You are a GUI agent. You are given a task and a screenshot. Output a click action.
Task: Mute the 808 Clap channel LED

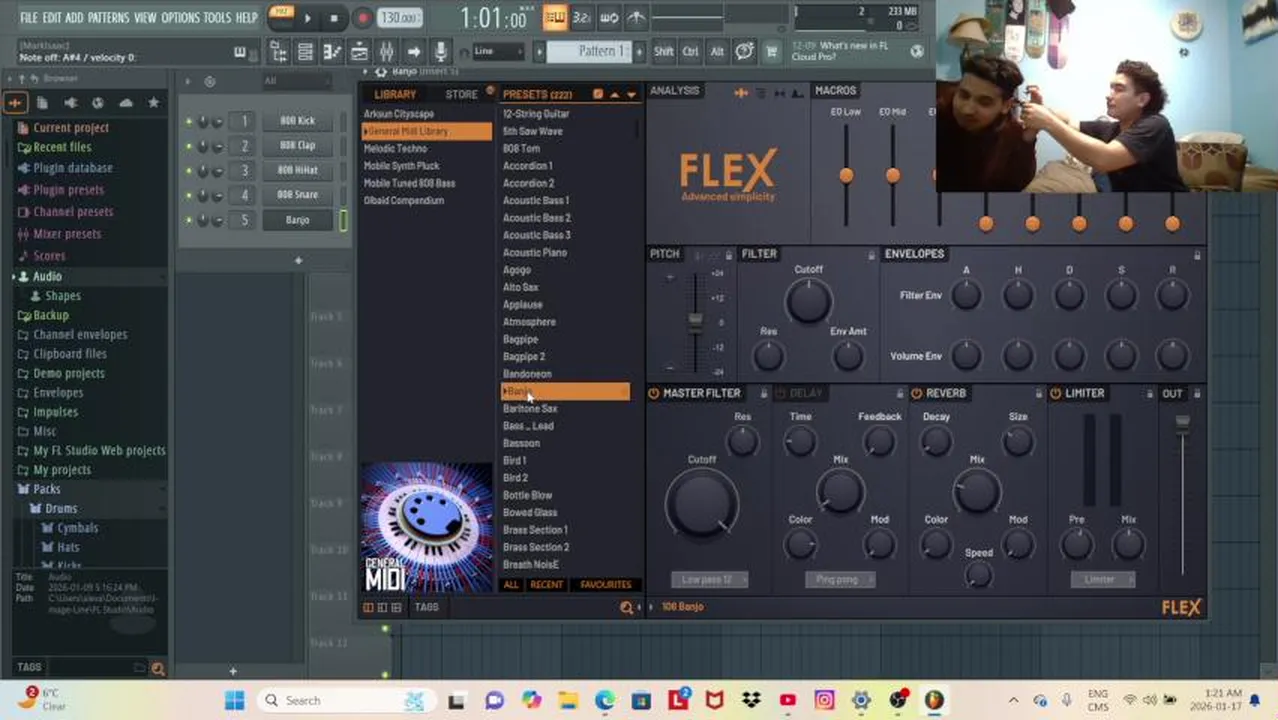click(x=188, y=146)
